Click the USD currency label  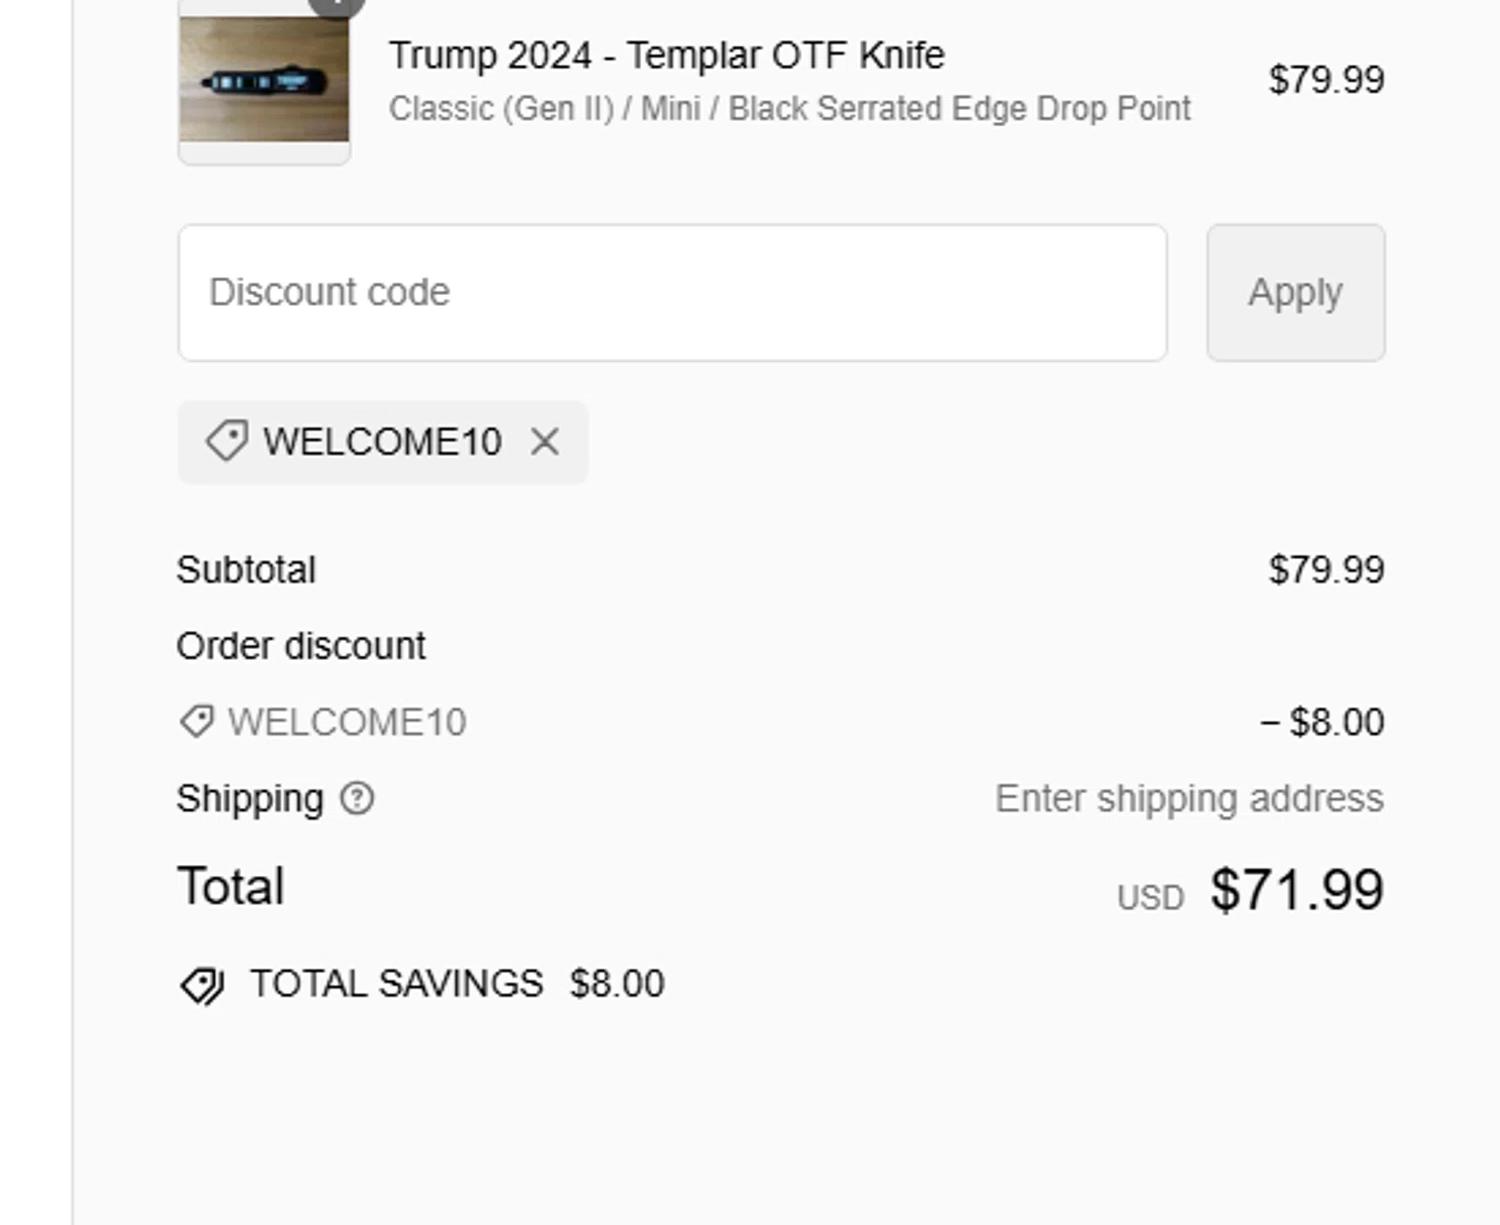(1150, 897)
